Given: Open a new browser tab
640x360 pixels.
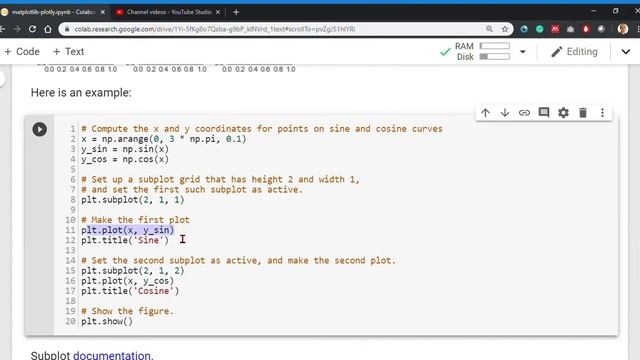Looking at the screenshot, I should click(236, 12).
